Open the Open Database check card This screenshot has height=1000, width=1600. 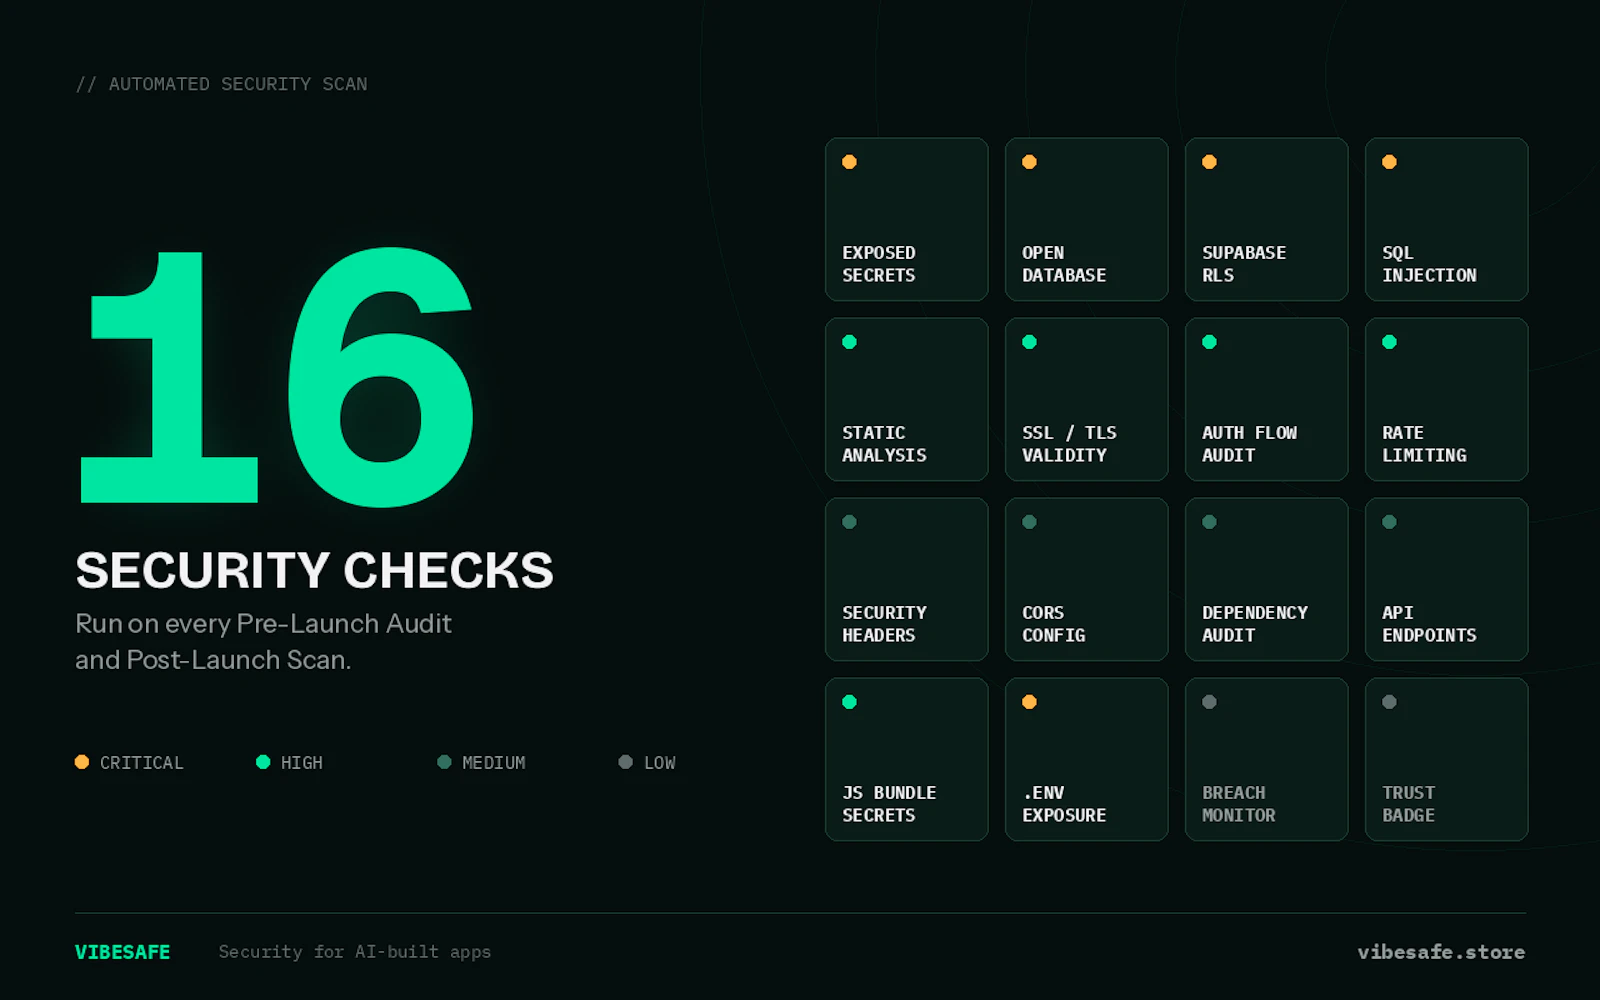(1086, 219)
